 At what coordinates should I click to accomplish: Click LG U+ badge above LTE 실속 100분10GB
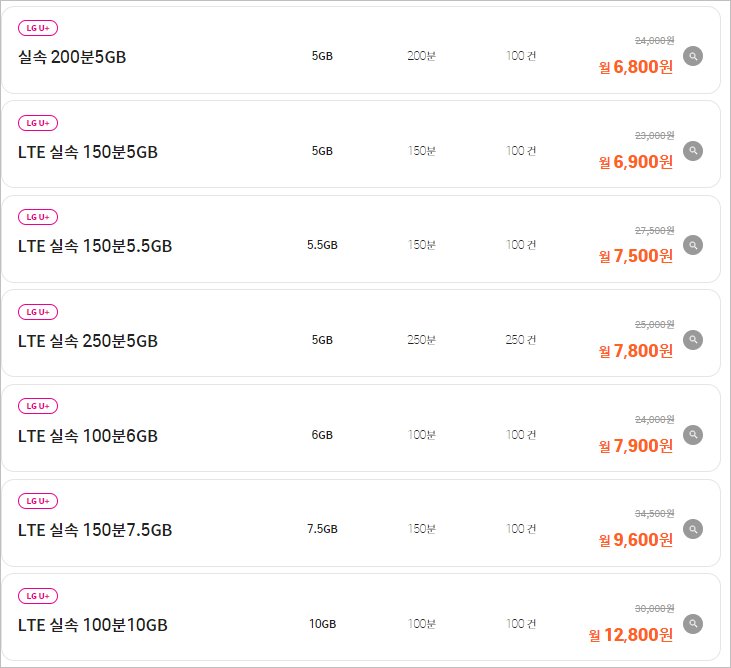(38, 596)
